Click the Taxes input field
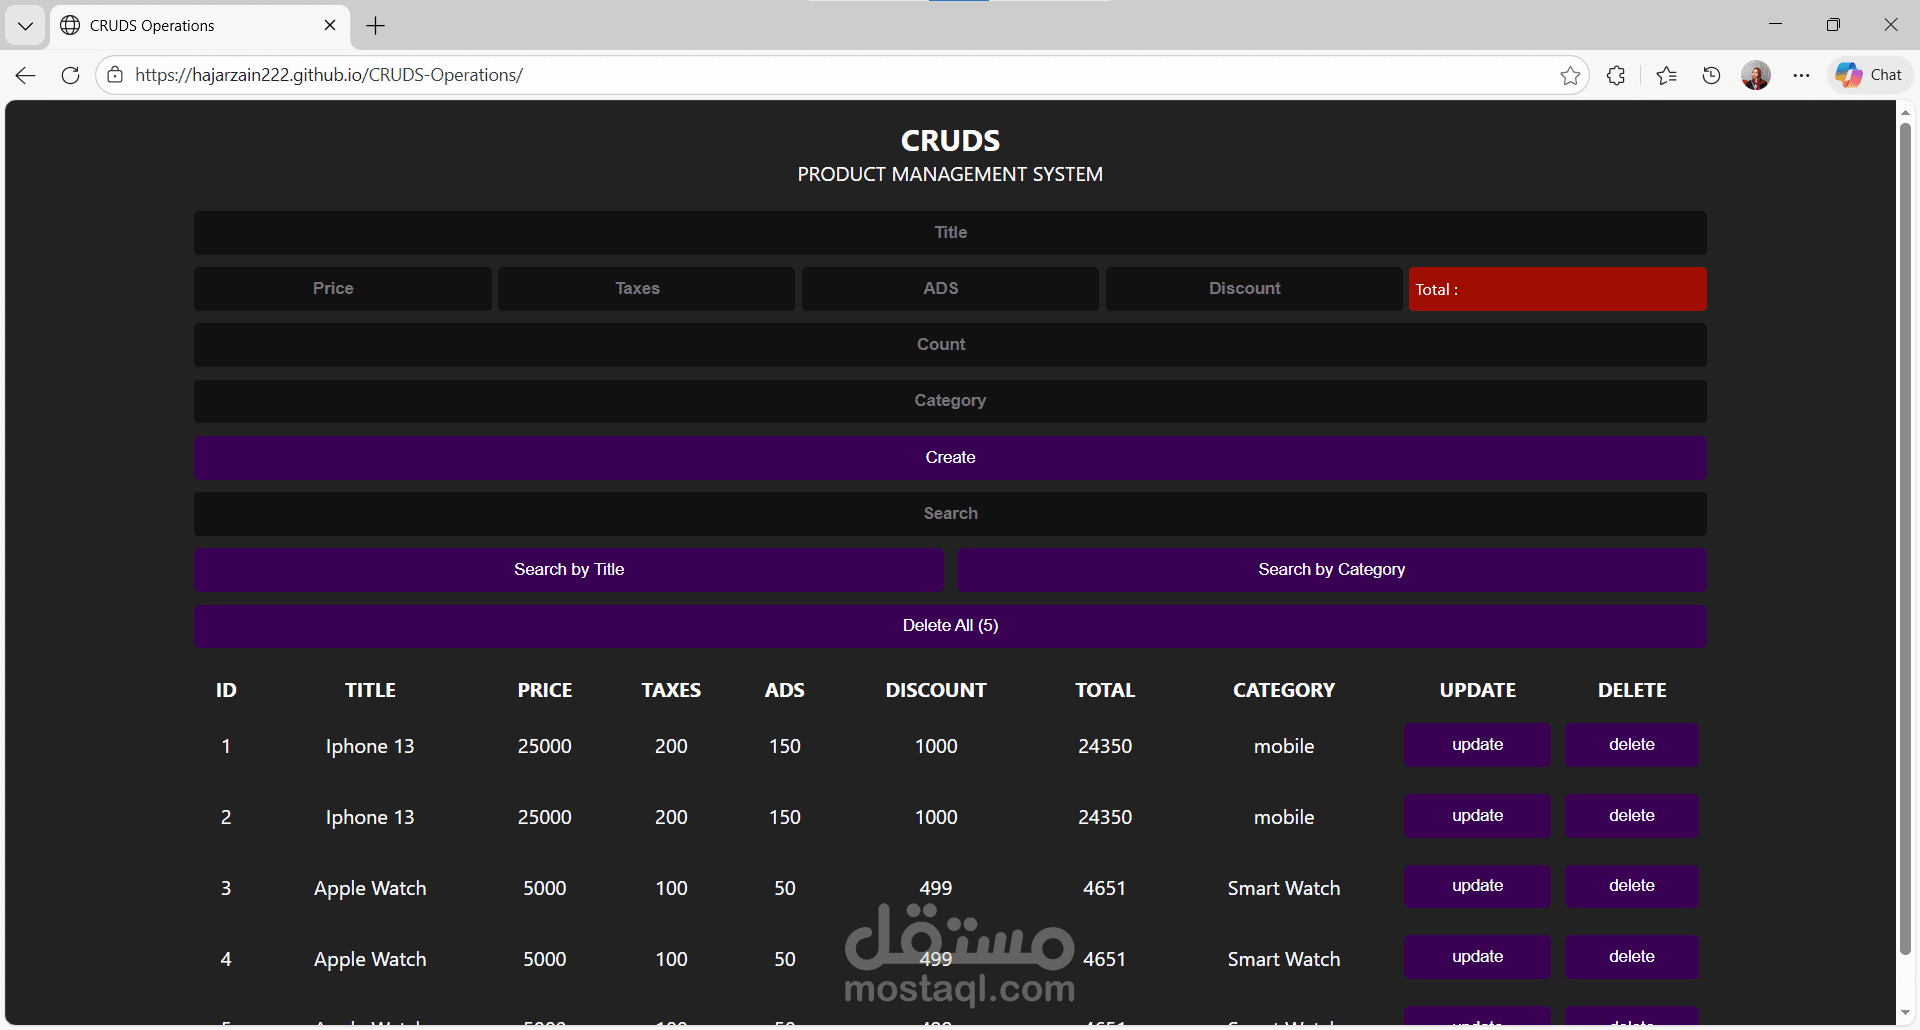 tap(646, 288)
